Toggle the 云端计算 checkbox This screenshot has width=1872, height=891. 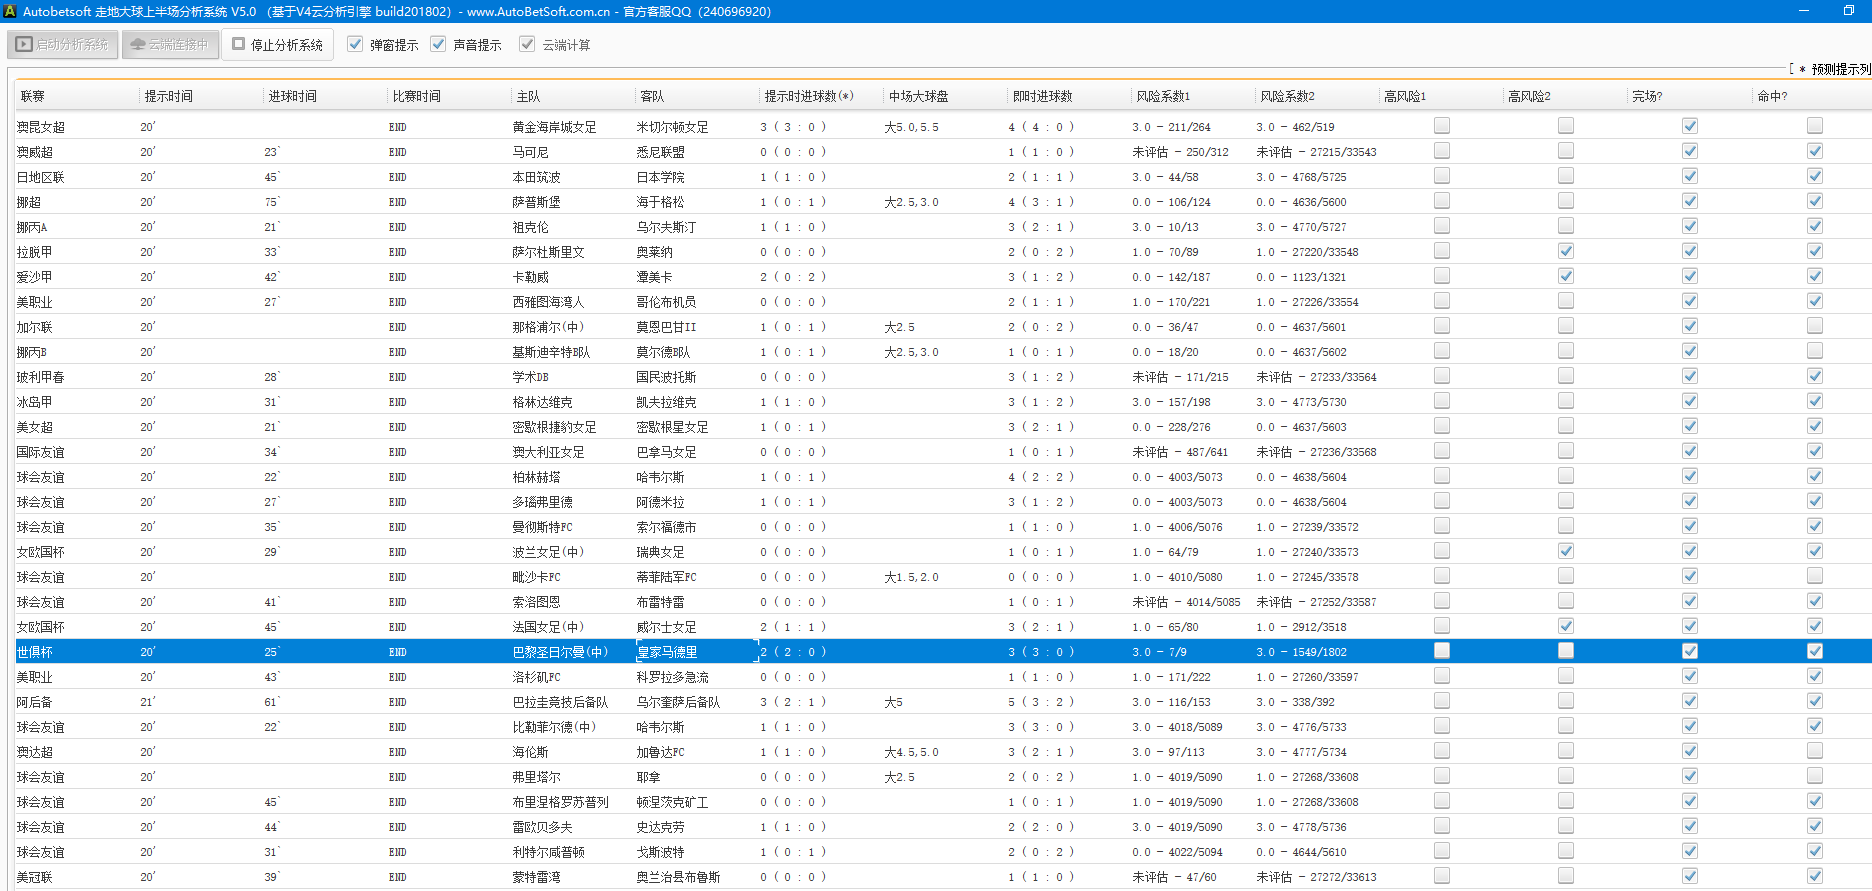tap(527, 44)
